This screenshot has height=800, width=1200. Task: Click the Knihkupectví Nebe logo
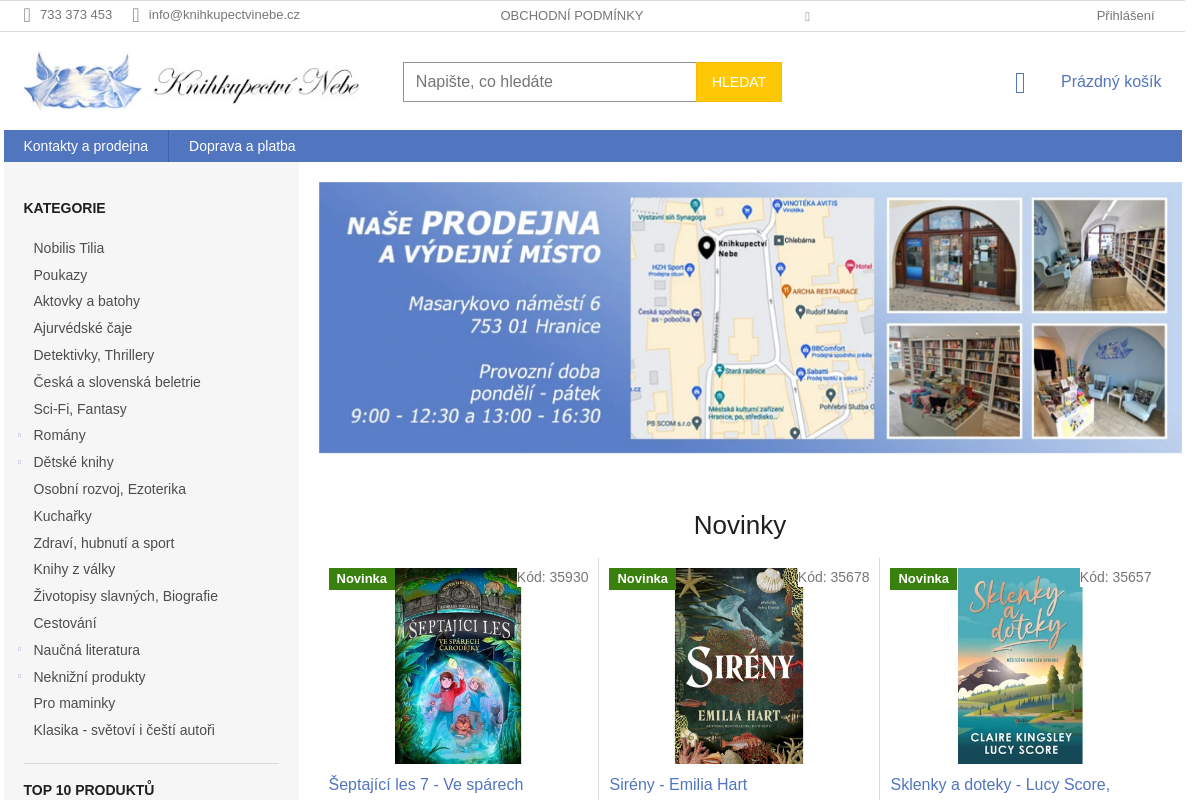pos(191,82)
